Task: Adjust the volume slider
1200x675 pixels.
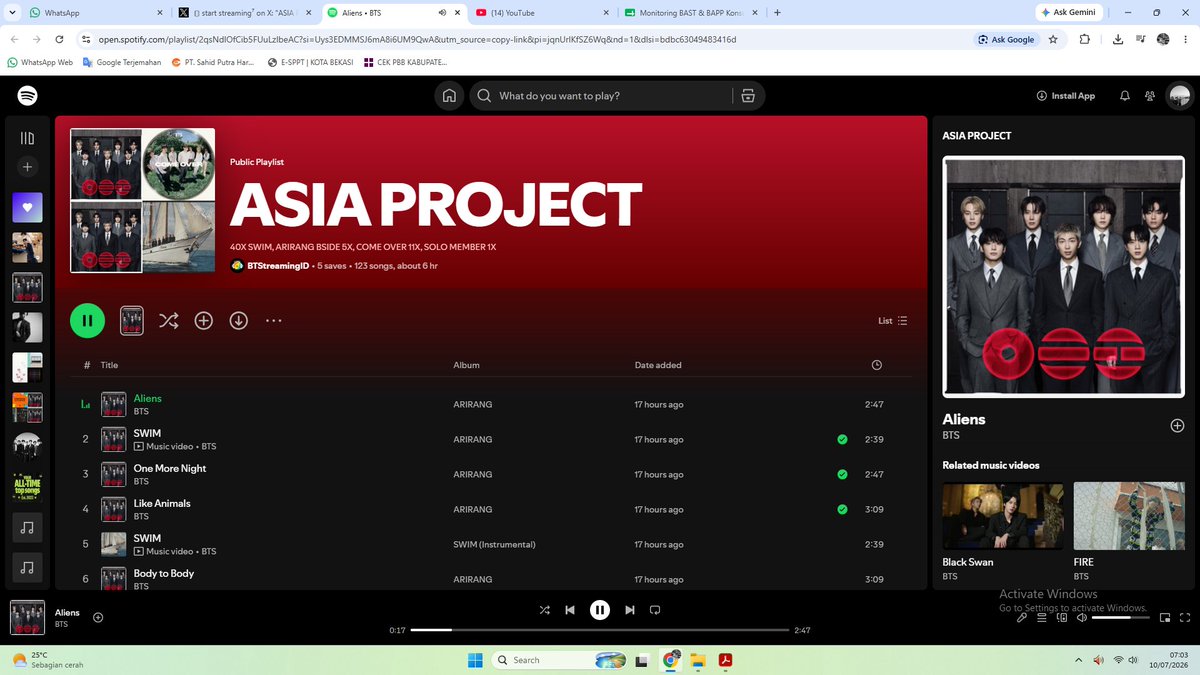Action: [x=1120, y=618]
